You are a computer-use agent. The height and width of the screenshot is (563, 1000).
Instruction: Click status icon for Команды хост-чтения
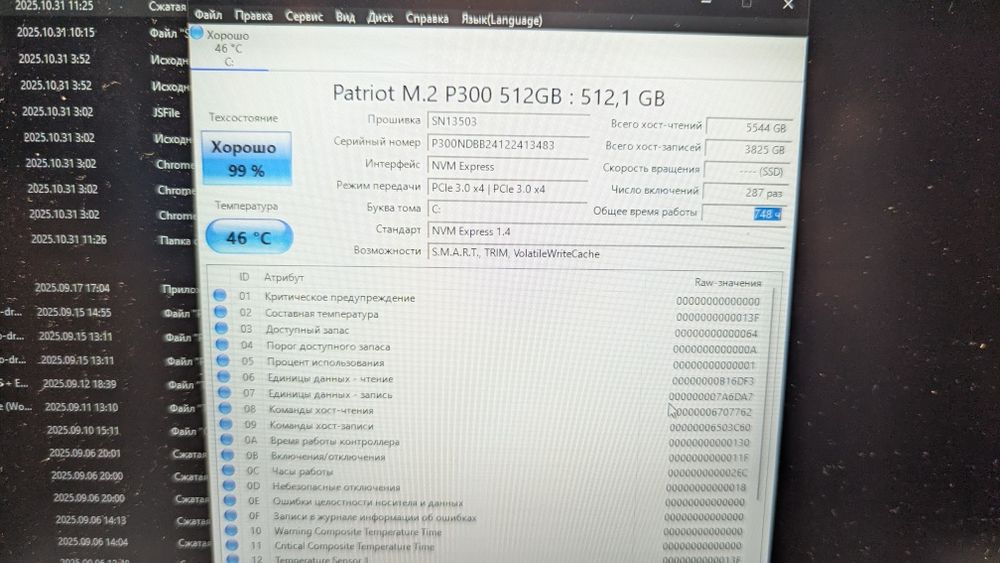point(224,408)
